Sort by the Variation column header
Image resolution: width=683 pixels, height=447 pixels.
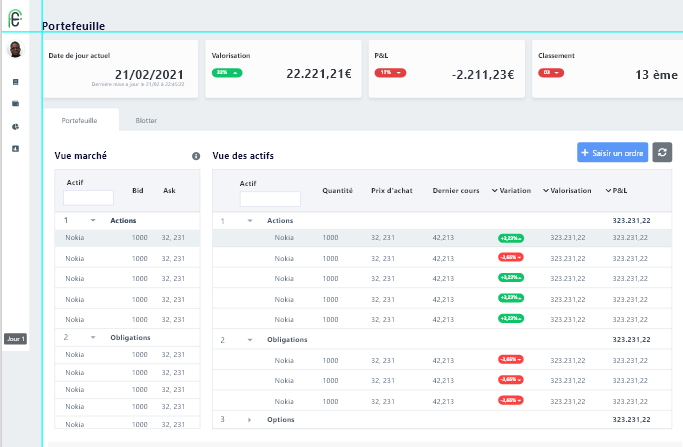point(514,190)
